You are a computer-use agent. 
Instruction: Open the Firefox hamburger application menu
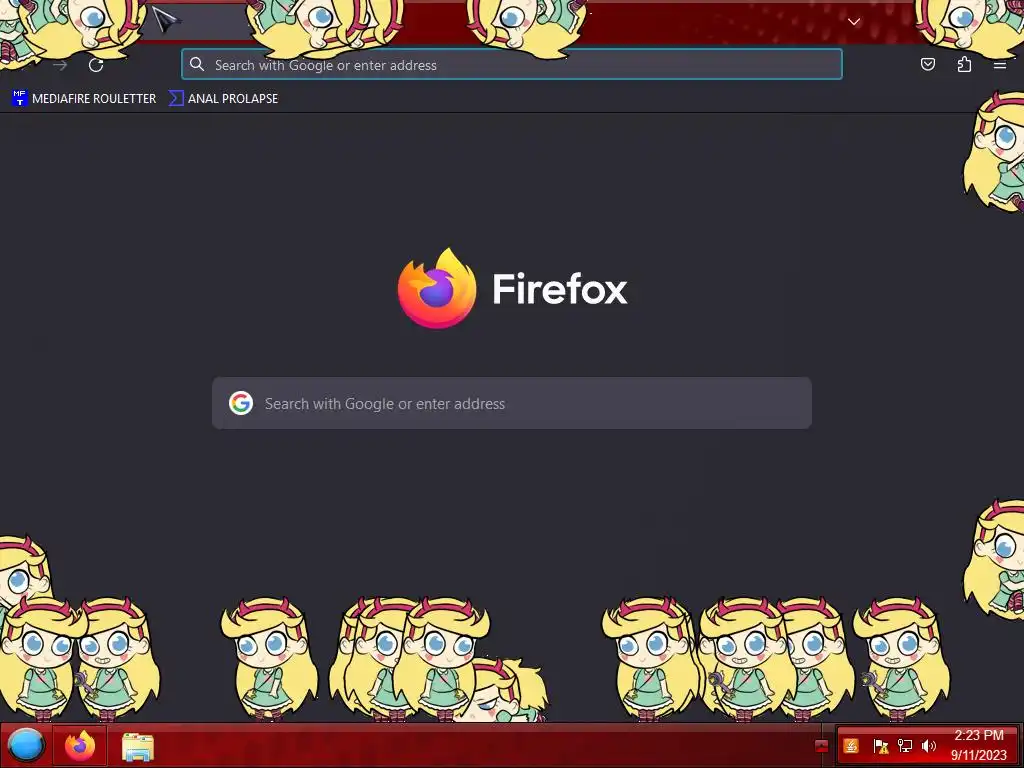pyautogui.click(x=999, y=65)
